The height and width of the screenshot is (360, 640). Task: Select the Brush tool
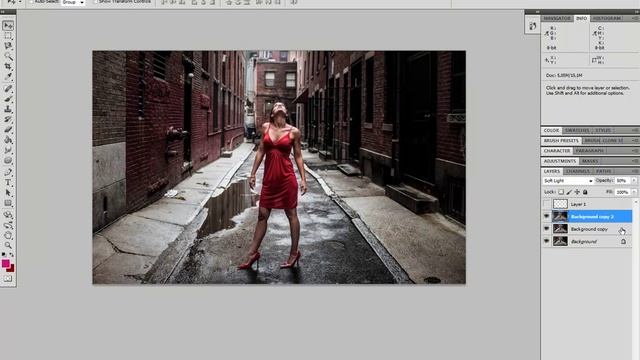8,99
